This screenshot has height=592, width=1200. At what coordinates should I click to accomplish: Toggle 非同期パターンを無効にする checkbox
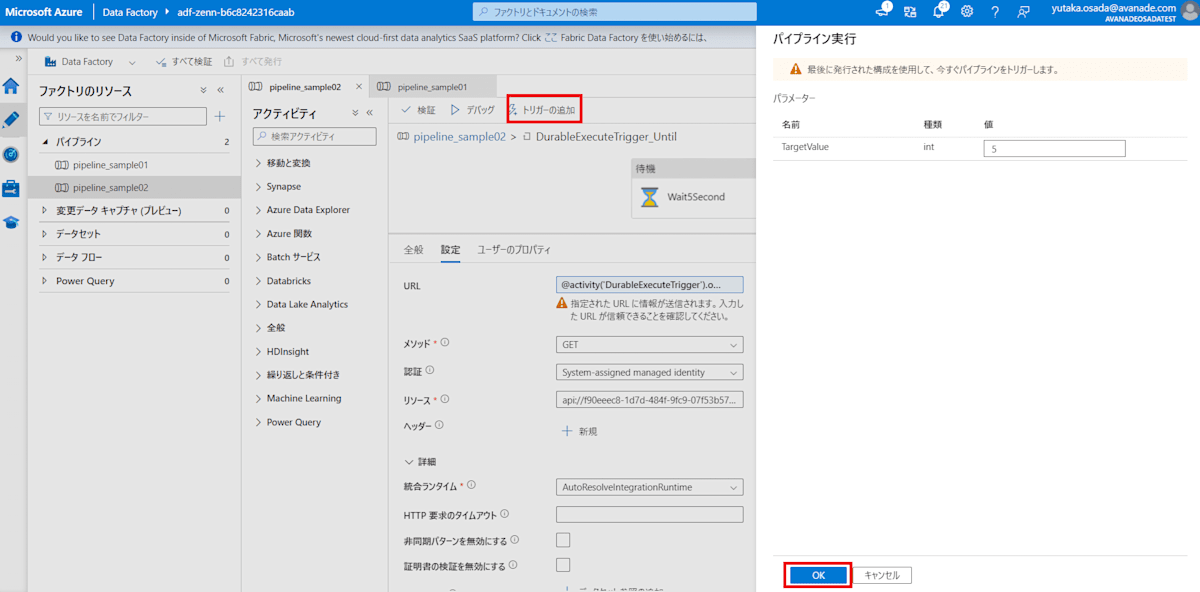pyautogui.click(x=563, y=540)
